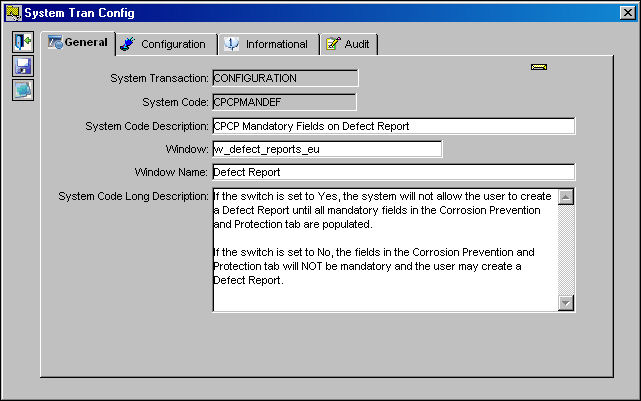Go to the Audit tab
The height and width of the screenshot is (401, 641).
[x=349, y=44]
